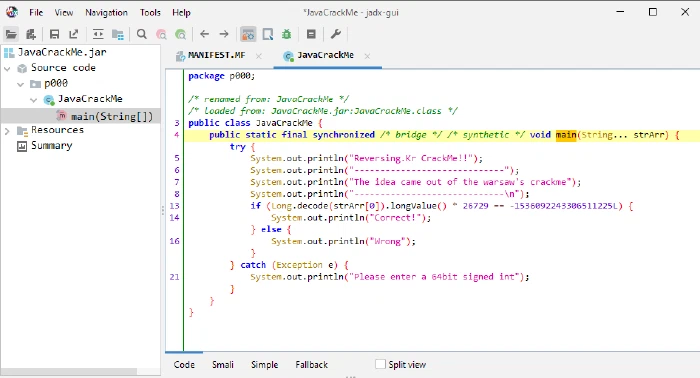Toggle the Flatten packages toolbar icon
This screenshot has height=378, width=700.
tap(118, 34)
